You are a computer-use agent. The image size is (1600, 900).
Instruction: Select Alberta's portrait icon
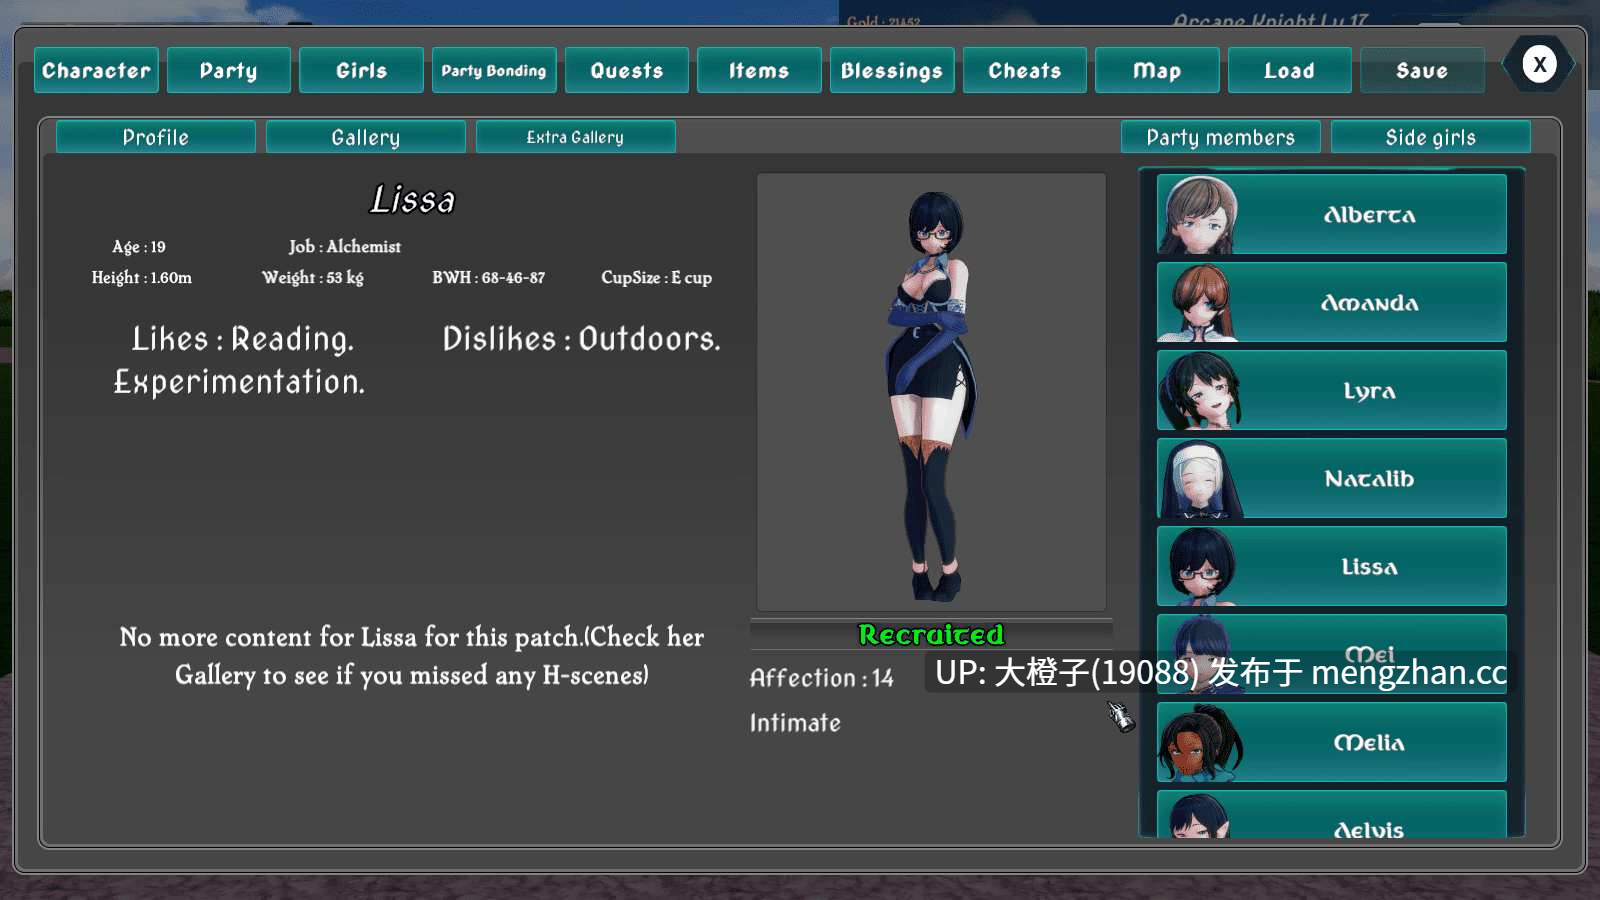1199,215
